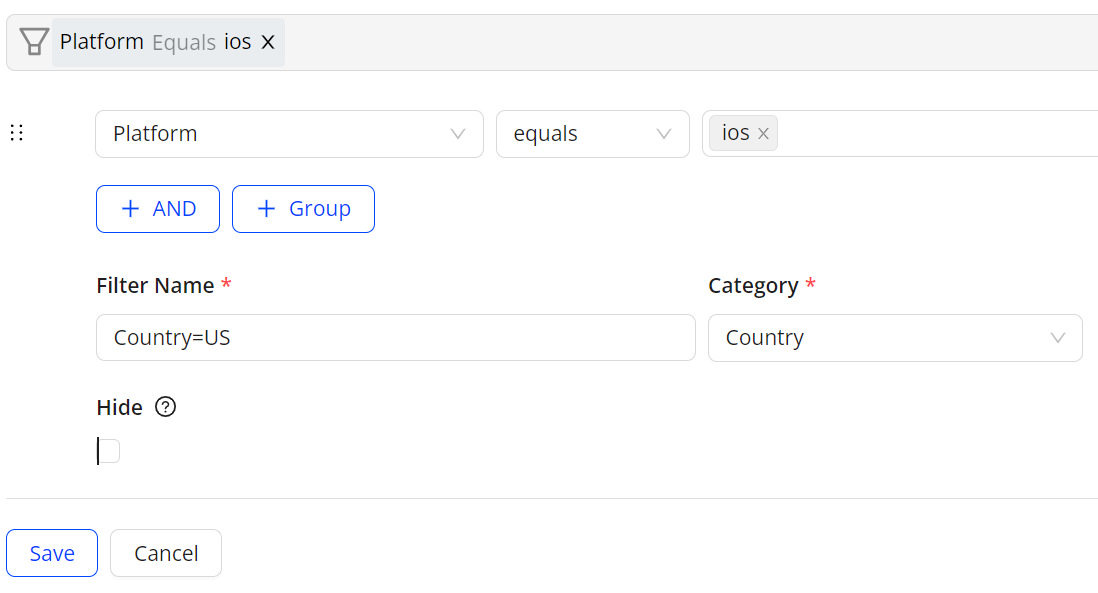Toggle the Hide checkbox
Screen dimensions: 1098x593
pyautogui.click(x=109, y=452)
